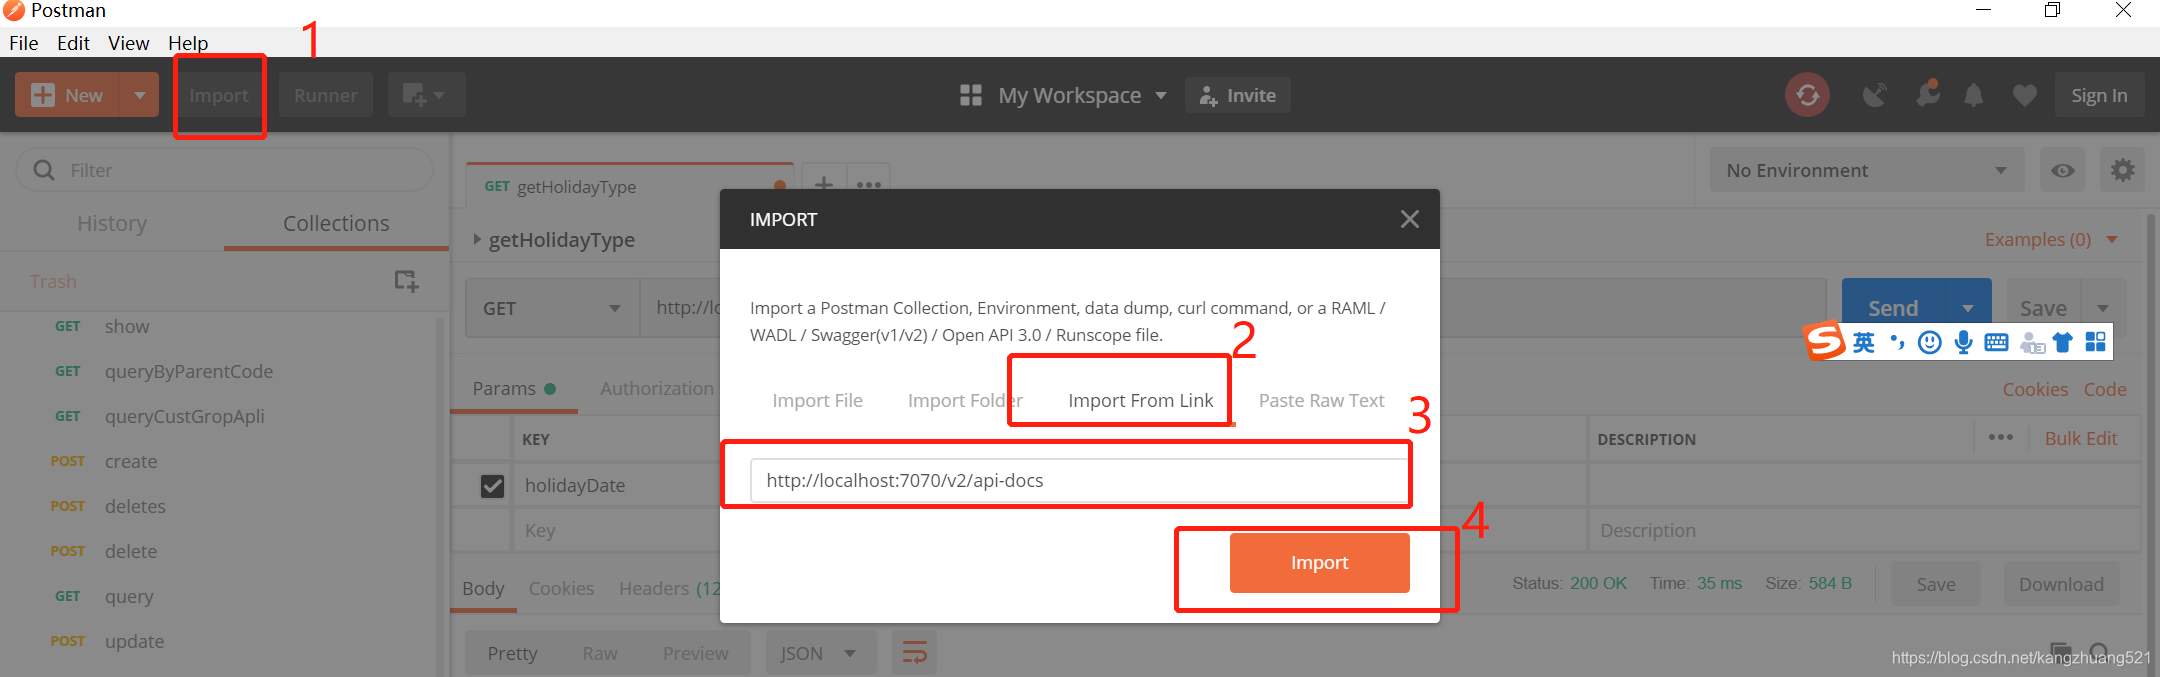Click the Import button in toolbar

pyautogui.click(x=219, y=95)
